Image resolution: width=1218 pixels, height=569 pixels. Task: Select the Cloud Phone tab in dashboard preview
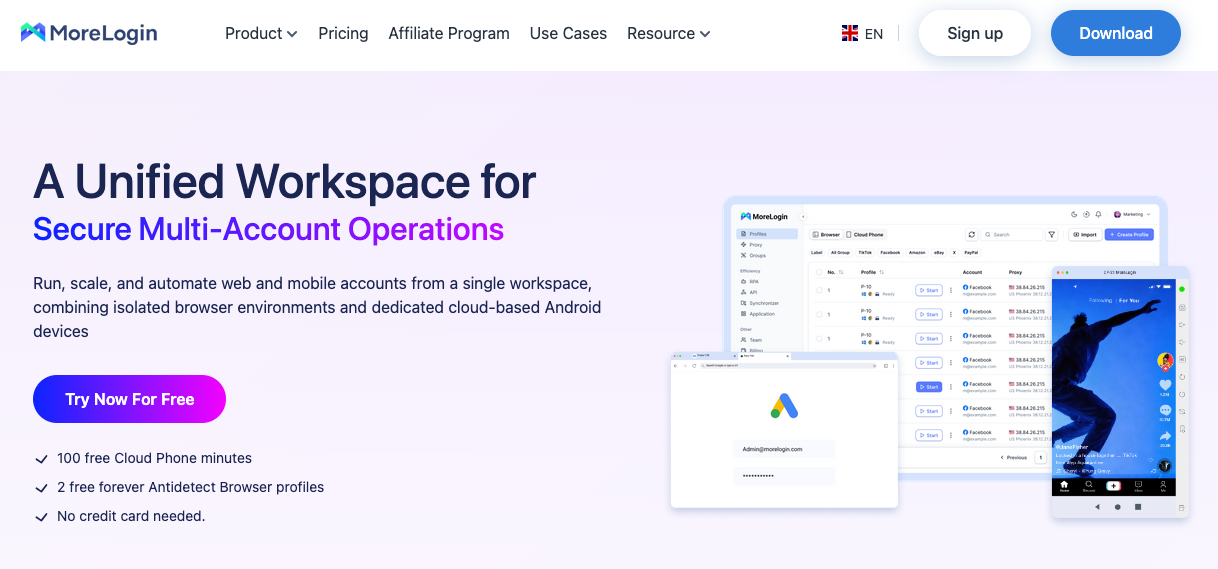click(x=865, y=234)
